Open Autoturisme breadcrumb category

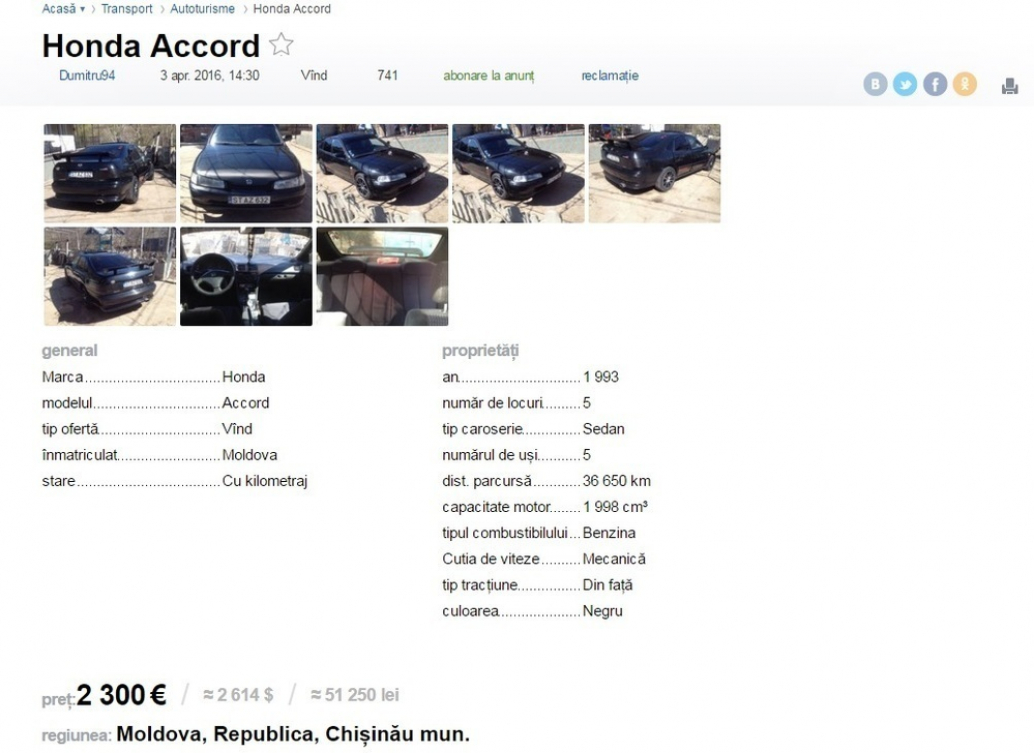click(202, 9)
